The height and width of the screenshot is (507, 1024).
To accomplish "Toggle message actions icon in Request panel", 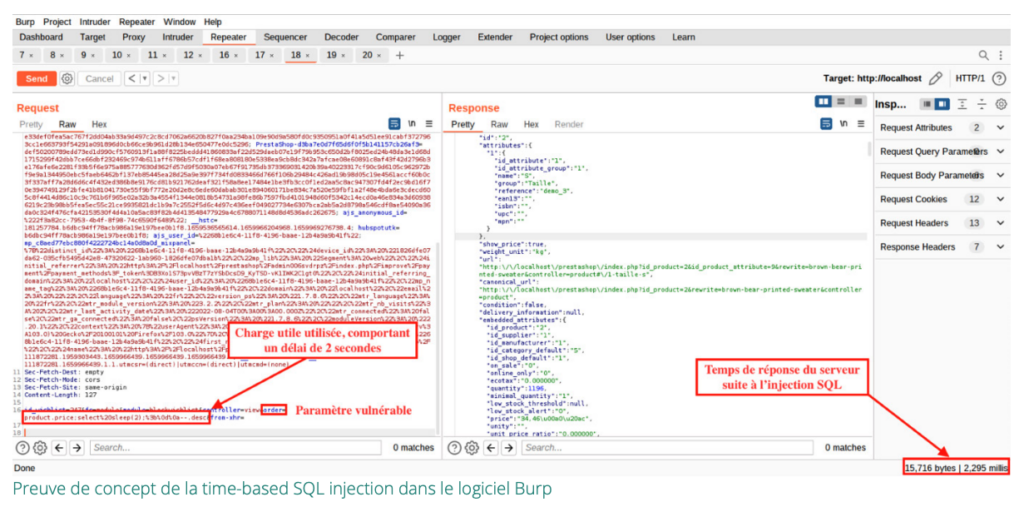I will (394, 123).
